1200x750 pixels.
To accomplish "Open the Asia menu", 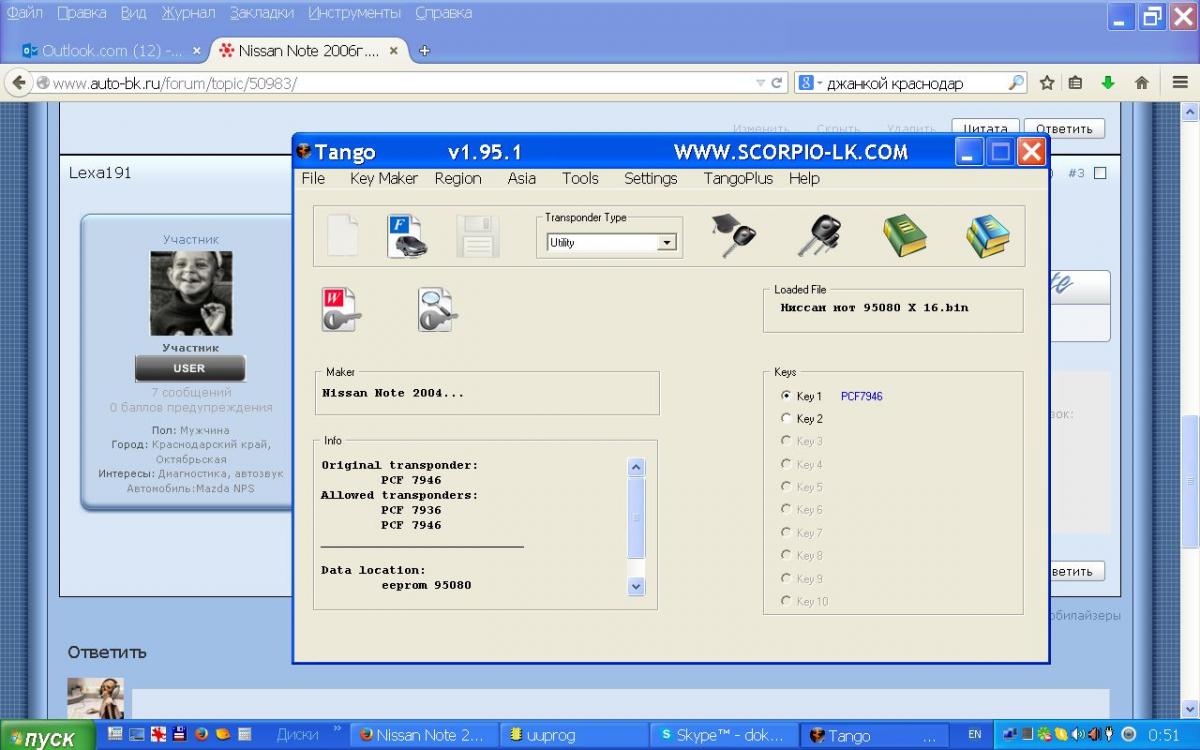I will pyautogui.click(x=522, y=178).
